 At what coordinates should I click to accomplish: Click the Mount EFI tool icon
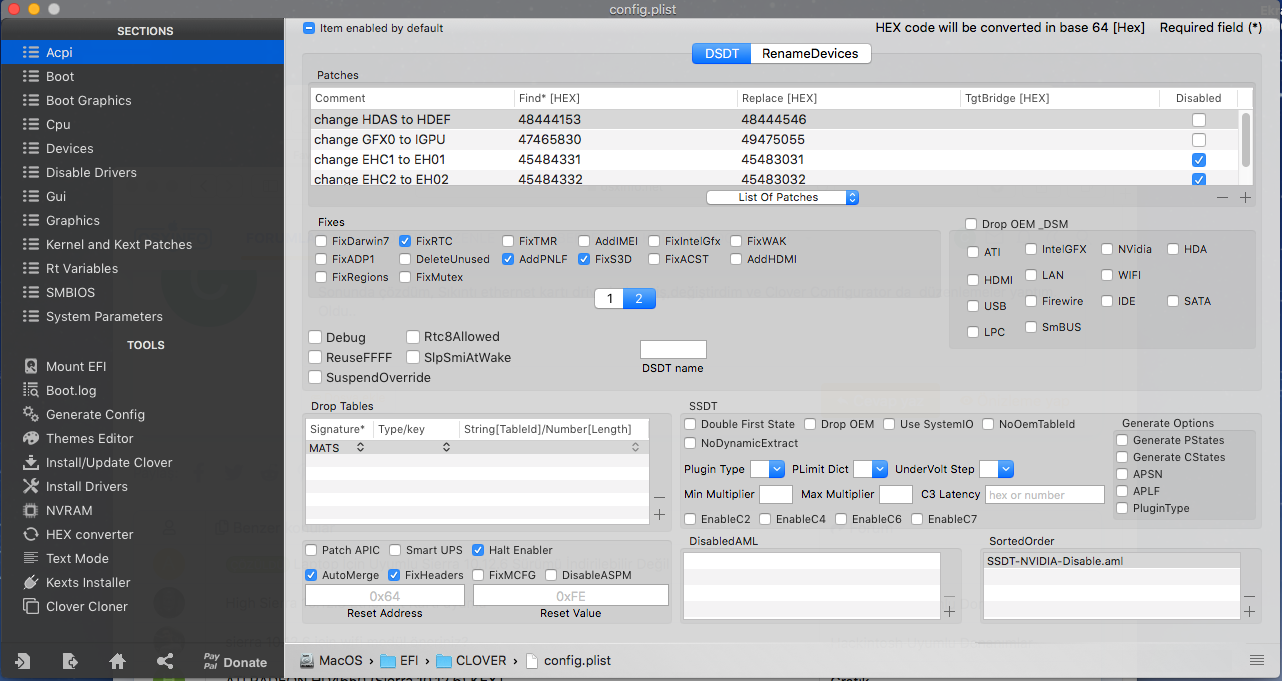coord(30,367)
